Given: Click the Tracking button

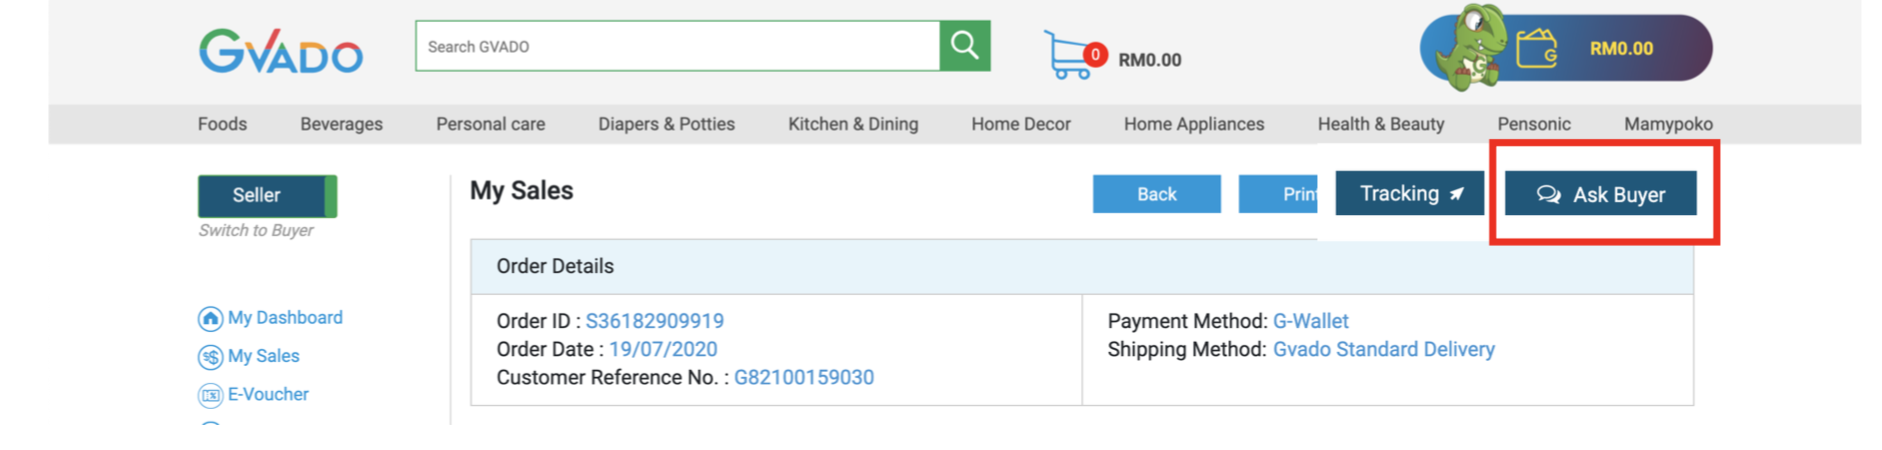Looking at the screenshot, I should [x=1409, y=194].
